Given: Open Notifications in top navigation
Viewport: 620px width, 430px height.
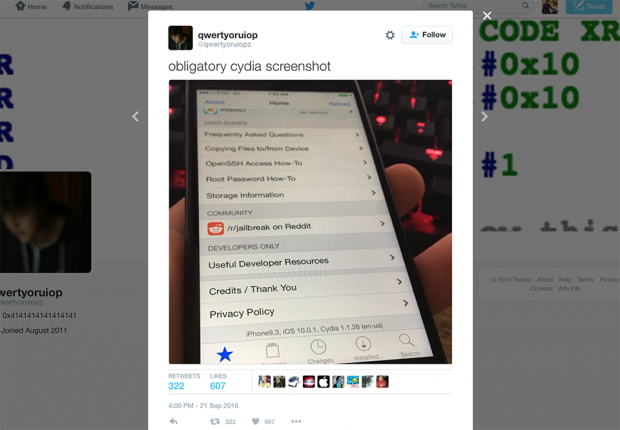Looking at the screenshot, I should click(x=88, y=6).
